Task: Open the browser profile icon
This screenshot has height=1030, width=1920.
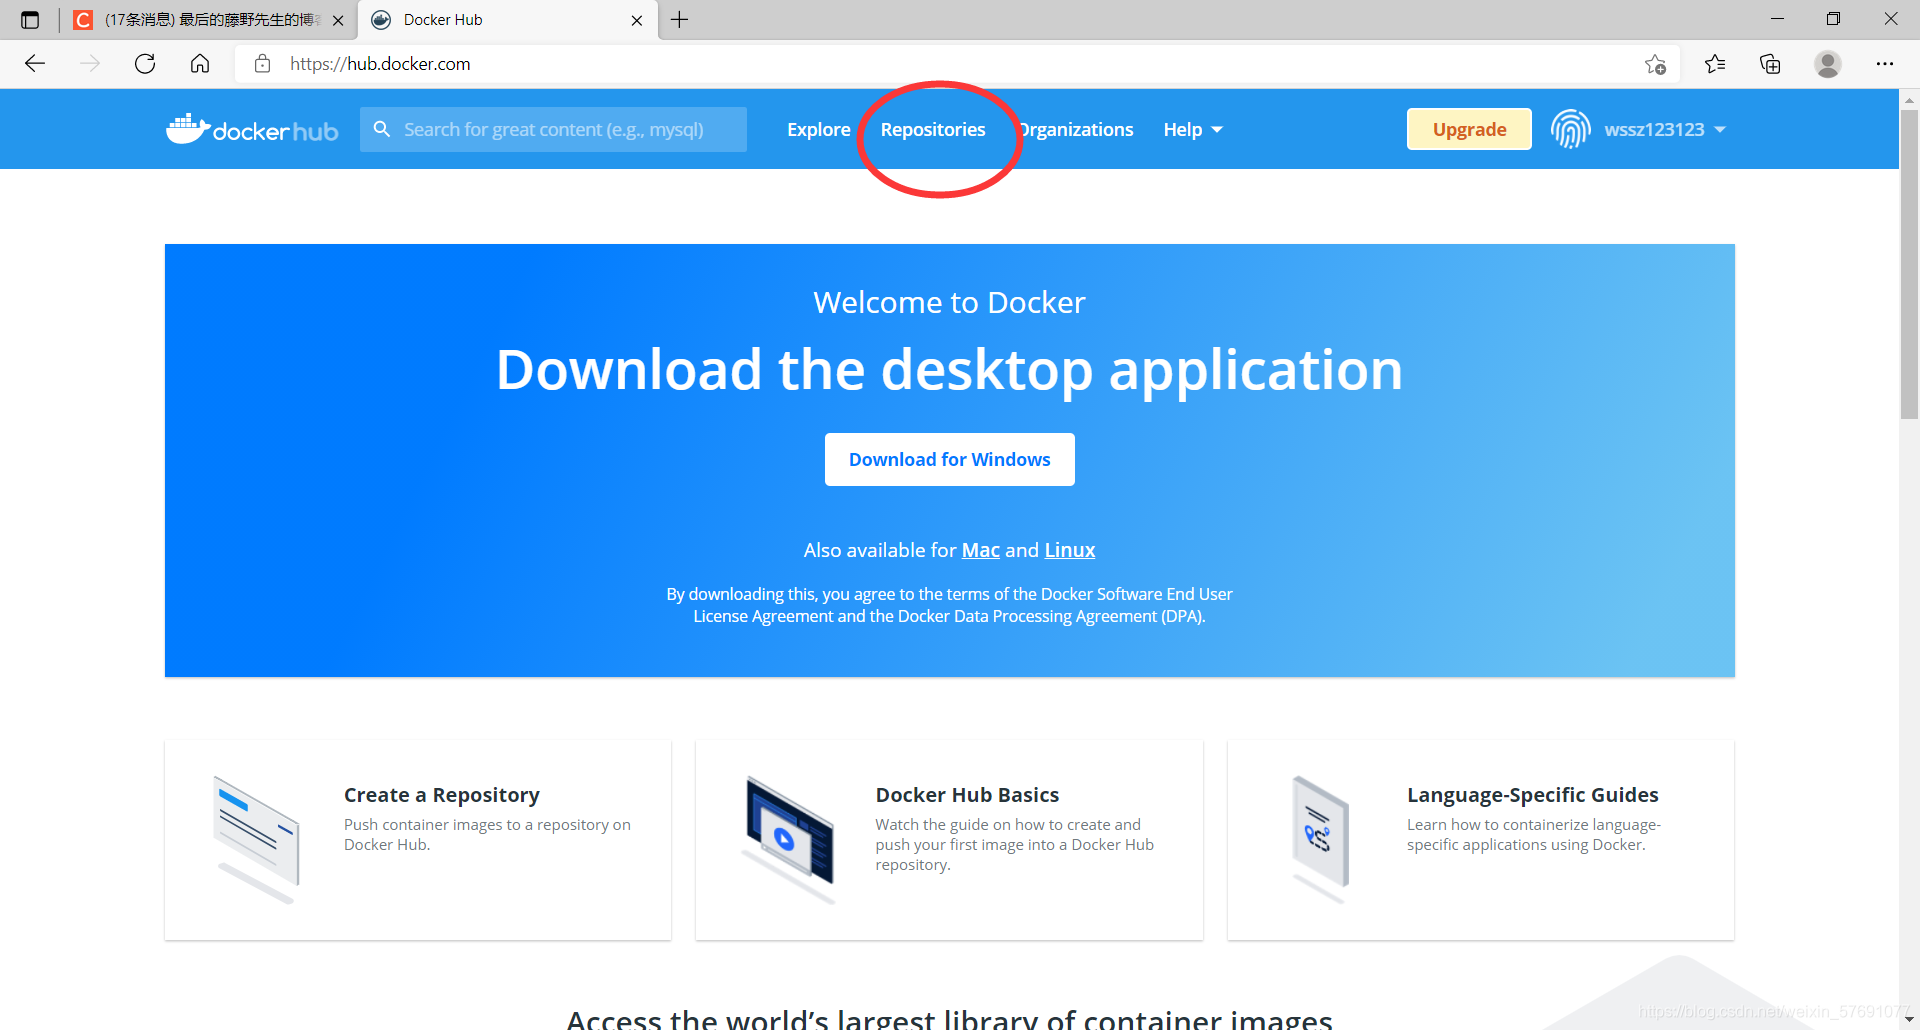Action: (1828, 64)
